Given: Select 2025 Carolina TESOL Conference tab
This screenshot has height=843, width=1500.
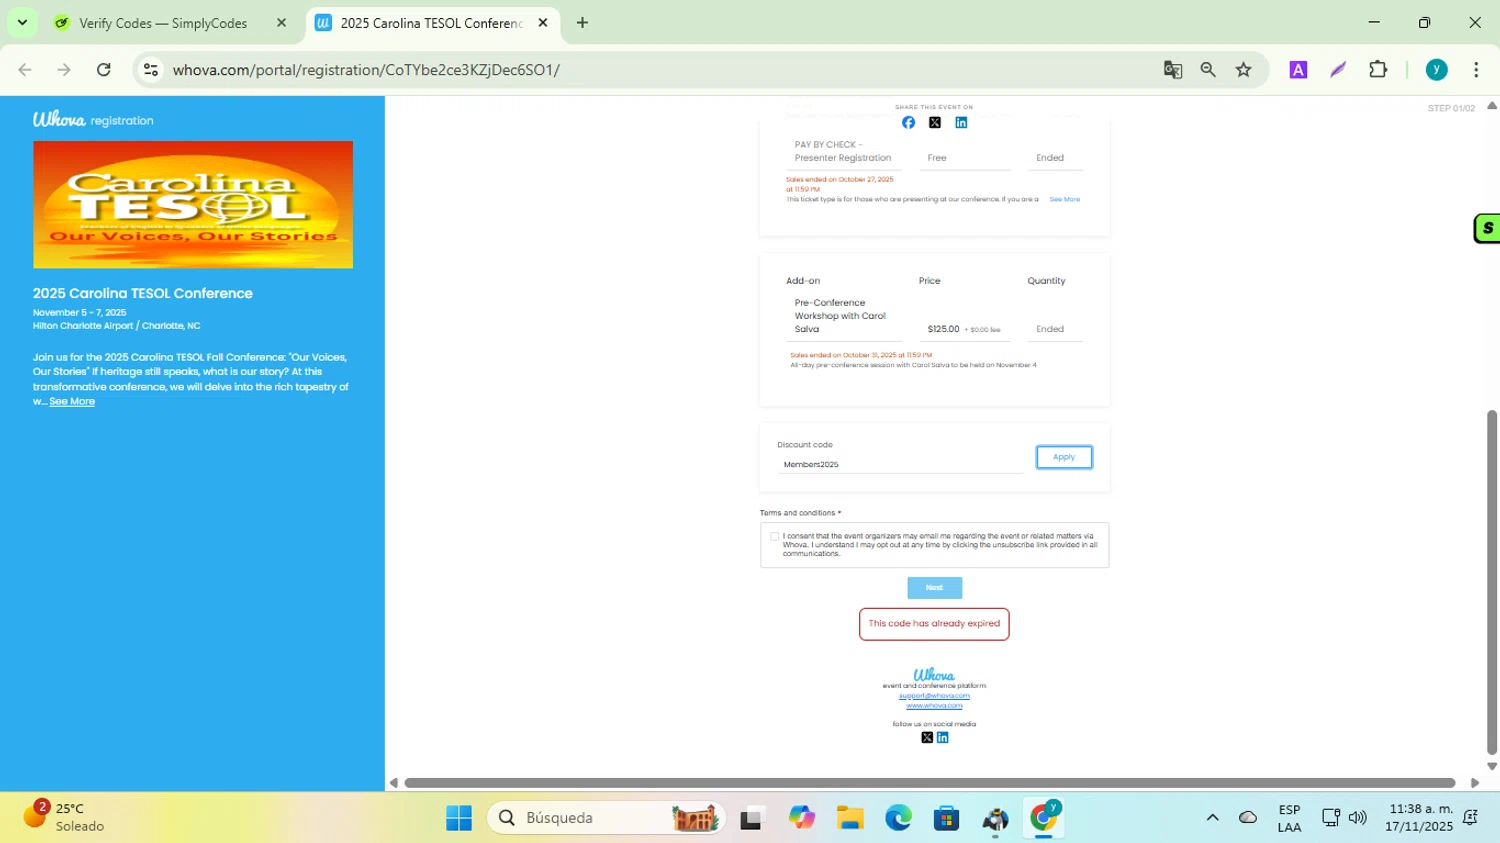Looking at the screenshot, I should (x=430, y=23).
